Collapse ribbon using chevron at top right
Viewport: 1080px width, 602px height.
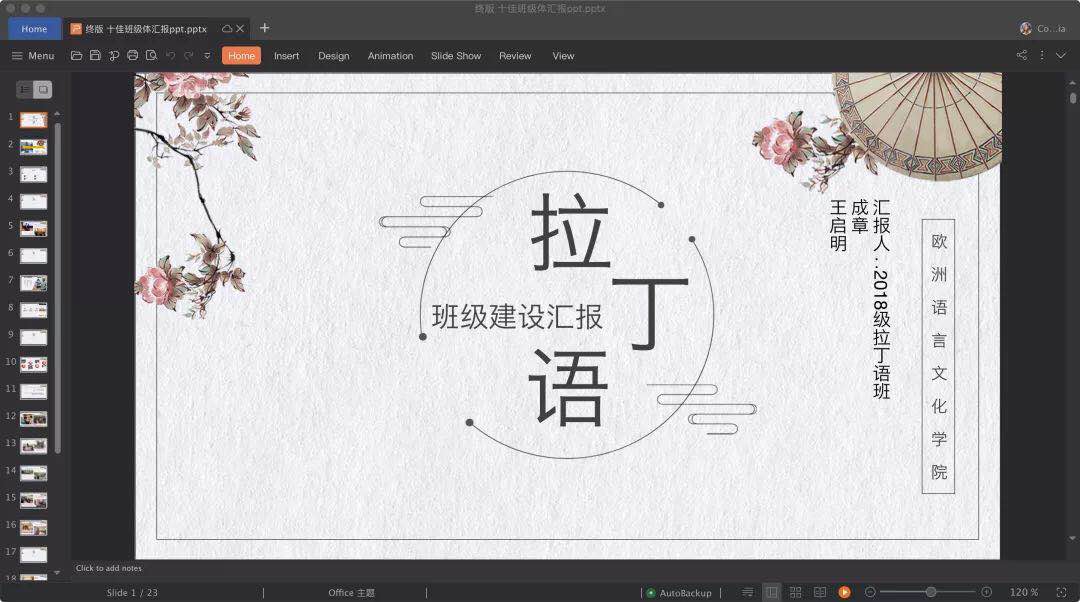coord(1061,56)
